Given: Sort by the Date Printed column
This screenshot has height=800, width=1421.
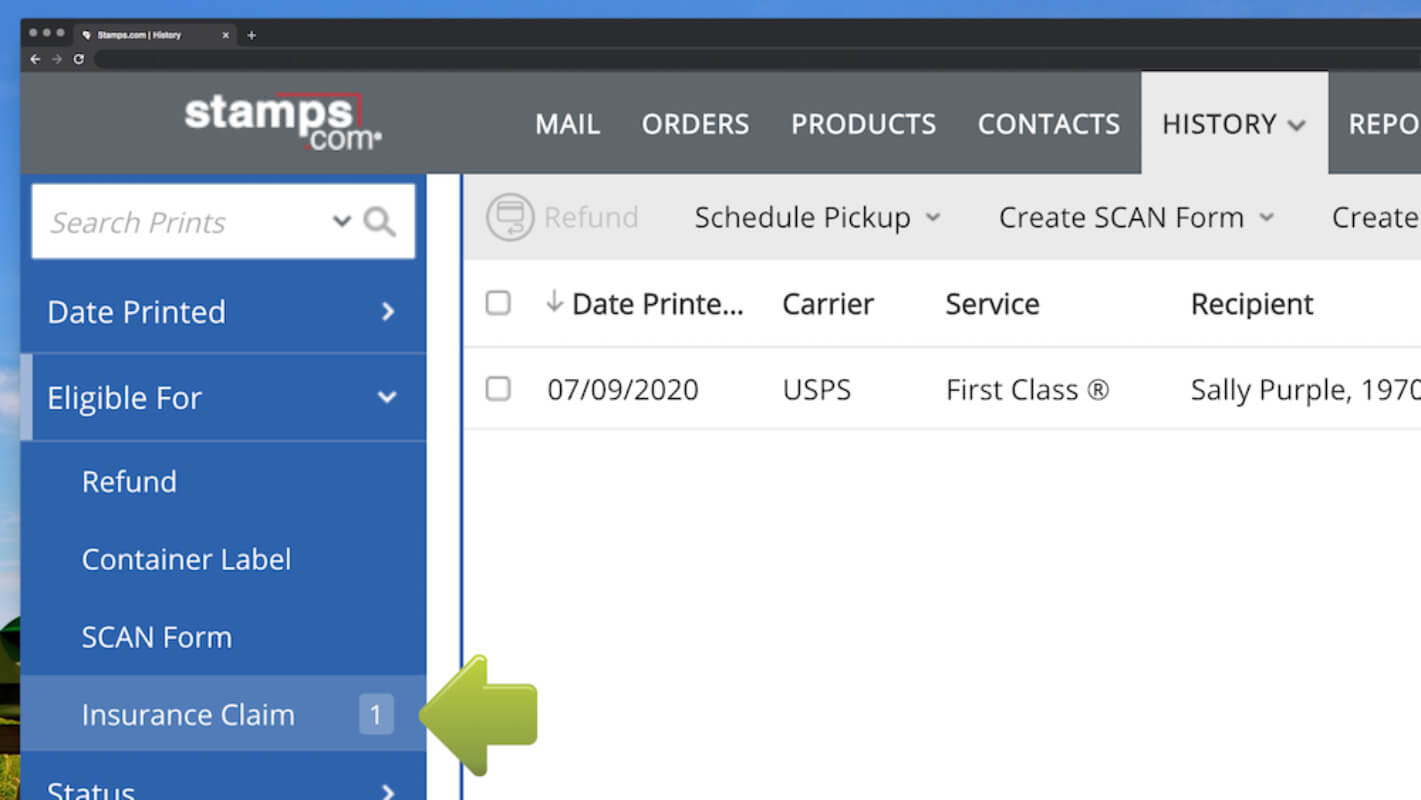Looking at the screenshot, I should tap(657, 303).
